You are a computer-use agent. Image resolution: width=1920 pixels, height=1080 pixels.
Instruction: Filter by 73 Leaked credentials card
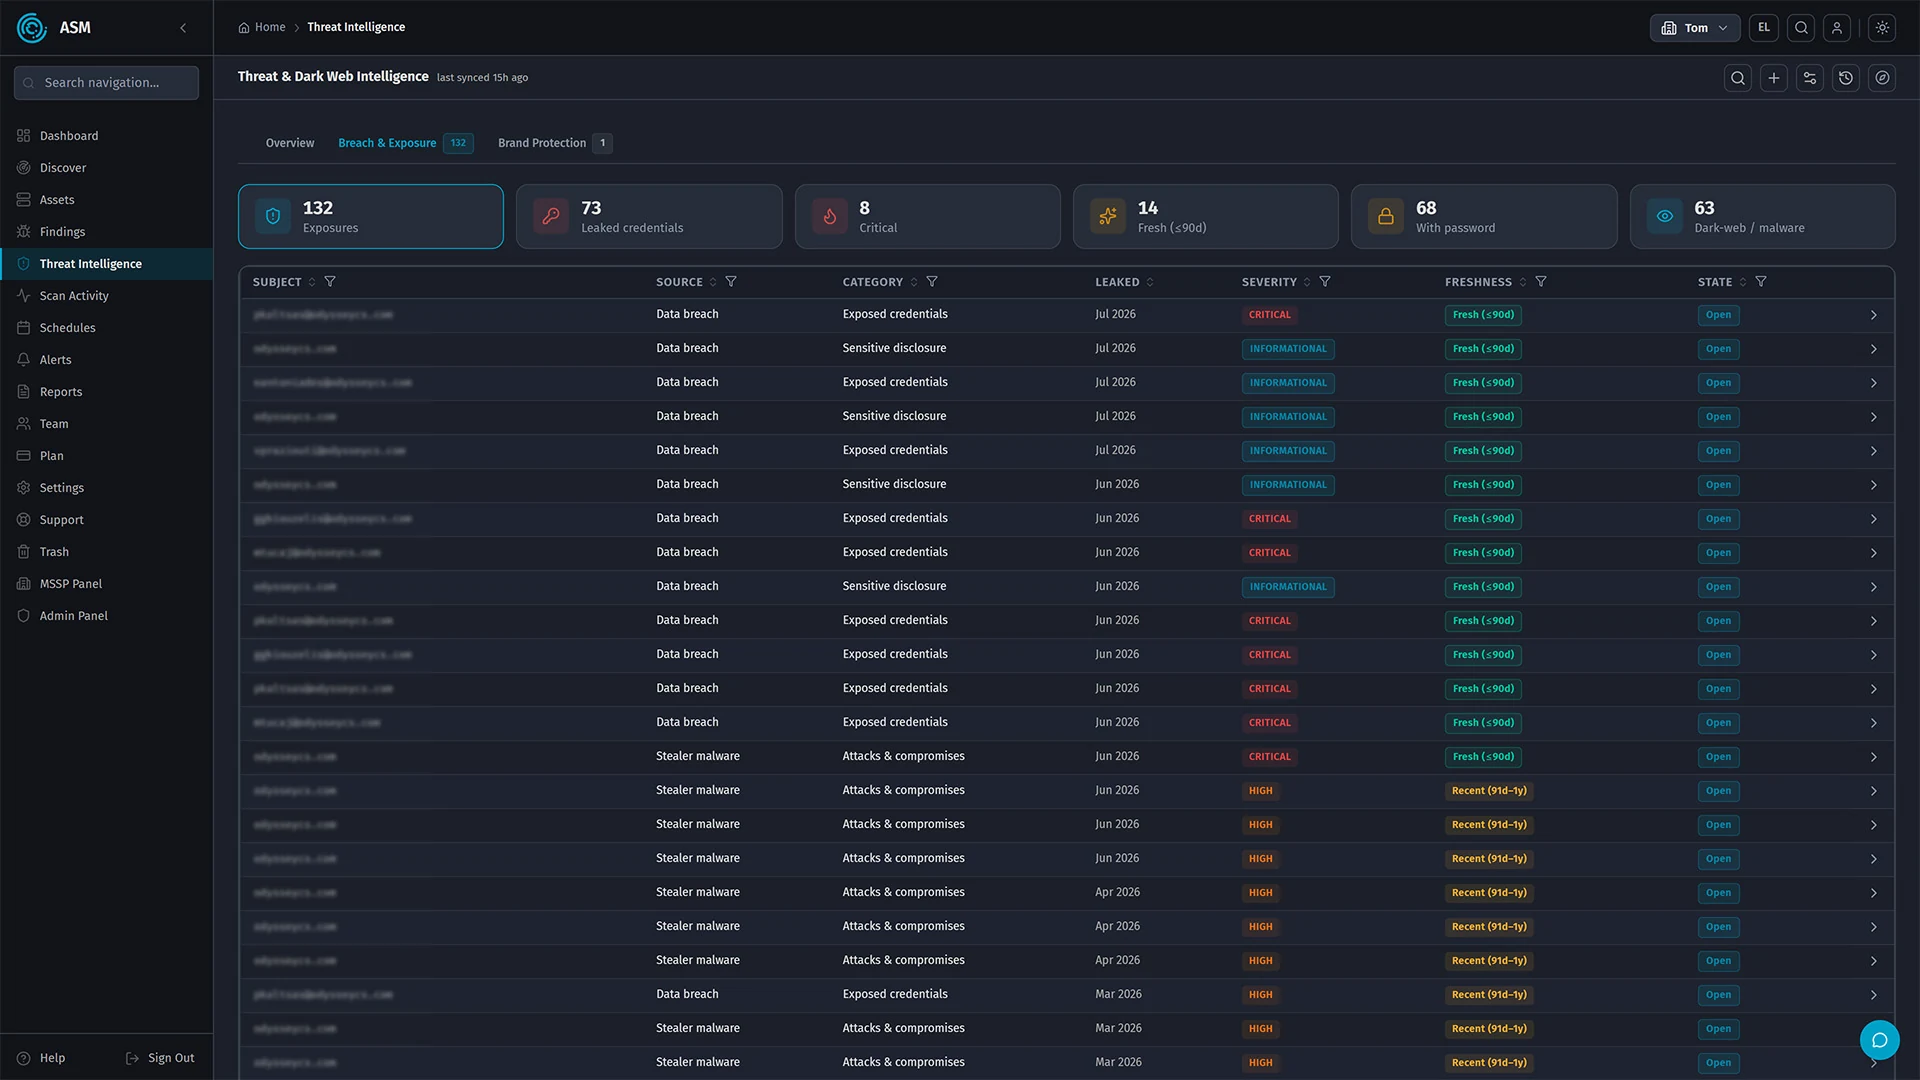(649, 216)
